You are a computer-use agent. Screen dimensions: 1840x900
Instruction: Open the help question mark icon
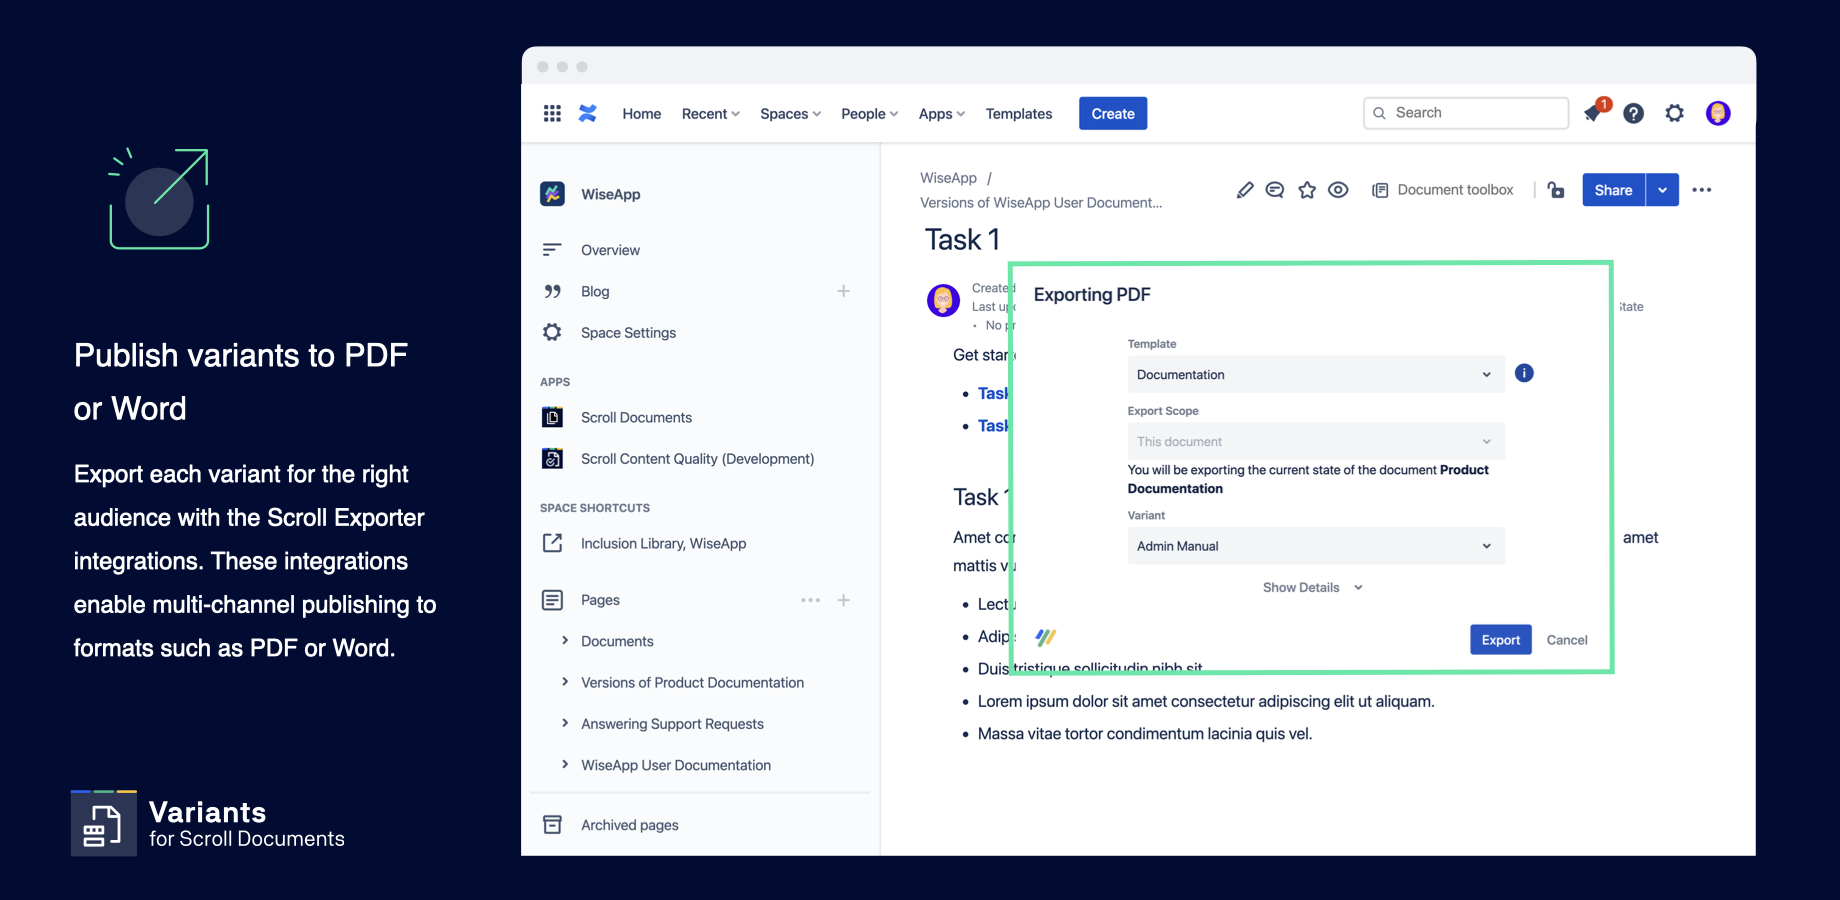(x=1633, y=114)
